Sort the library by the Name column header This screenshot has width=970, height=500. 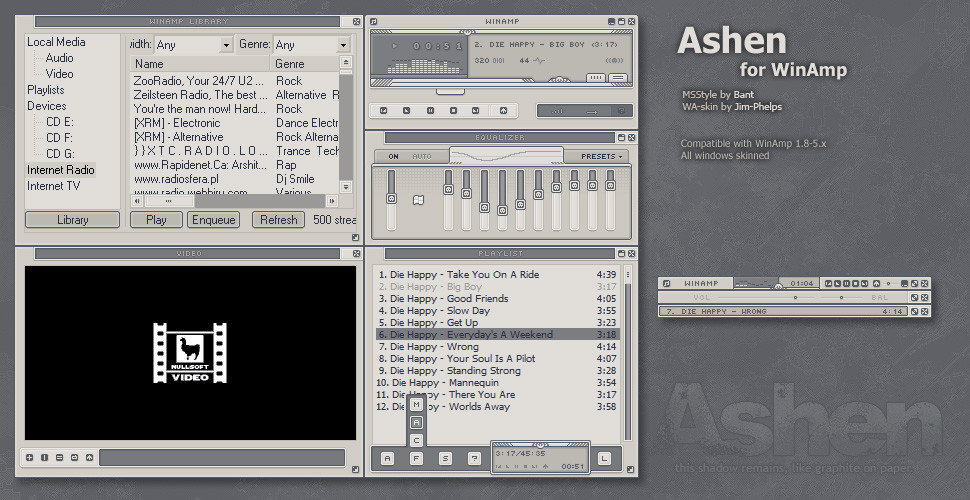pyautogui.click(x=200, y=64)
